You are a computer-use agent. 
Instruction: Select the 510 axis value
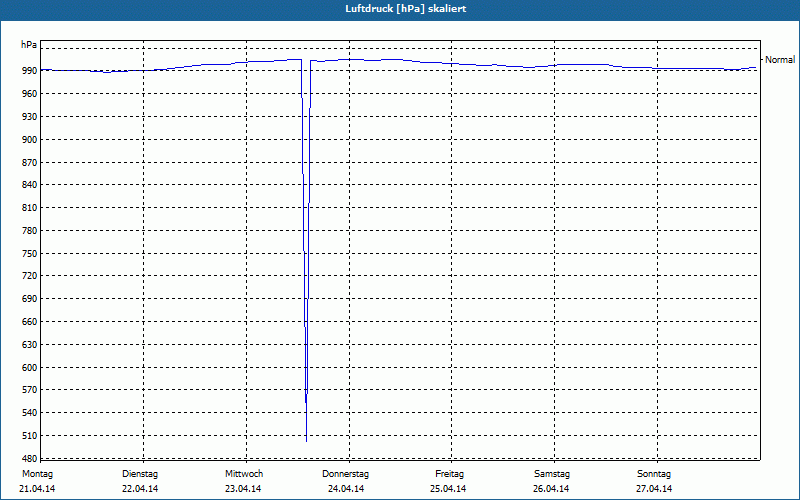click(x=29, y=436)
